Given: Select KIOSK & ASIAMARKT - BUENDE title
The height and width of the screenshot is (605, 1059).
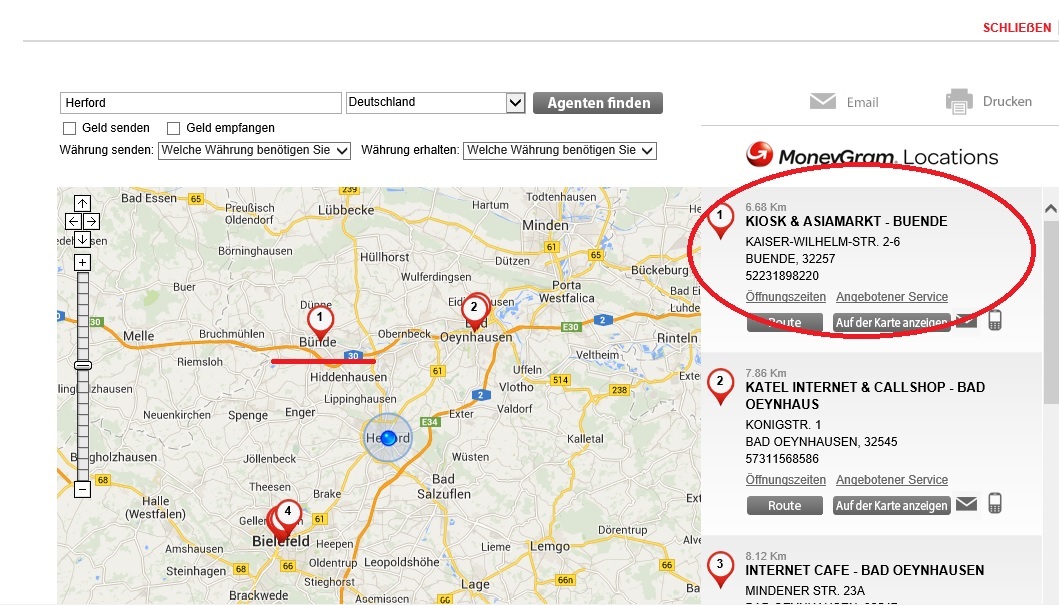Looking at the screenshot, I should tap(846, 221).
